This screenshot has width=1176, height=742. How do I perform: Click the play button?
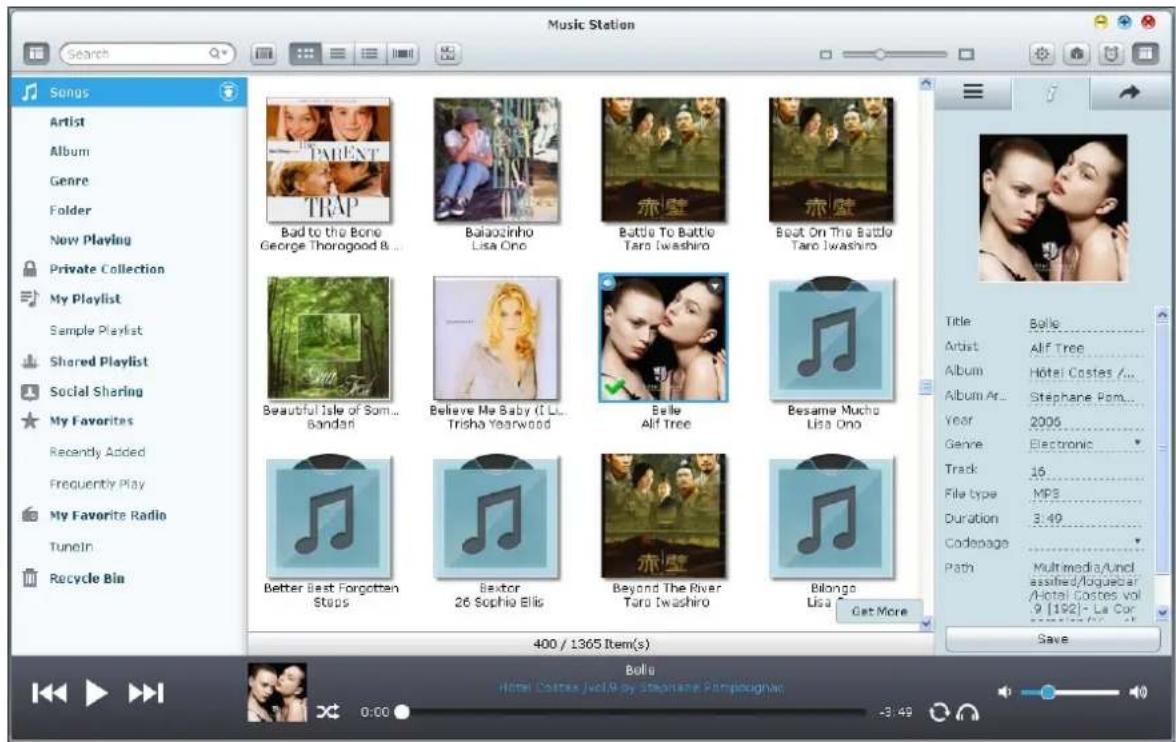point(96,692)
